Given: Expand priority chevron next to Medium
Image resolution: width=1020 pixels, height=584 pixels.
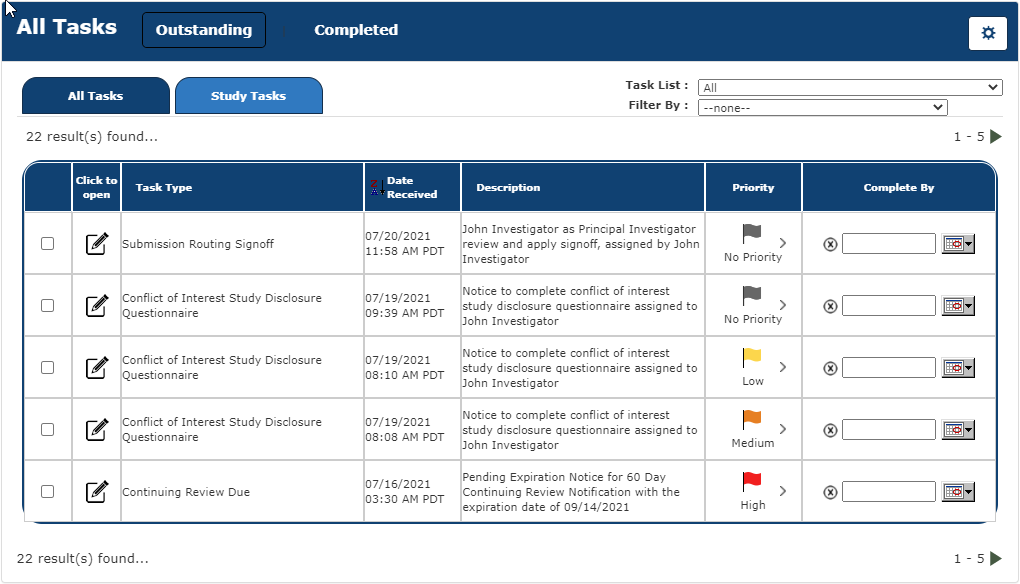Looking at the screenshot, I should pyautogui.click(x=783, y=429).
